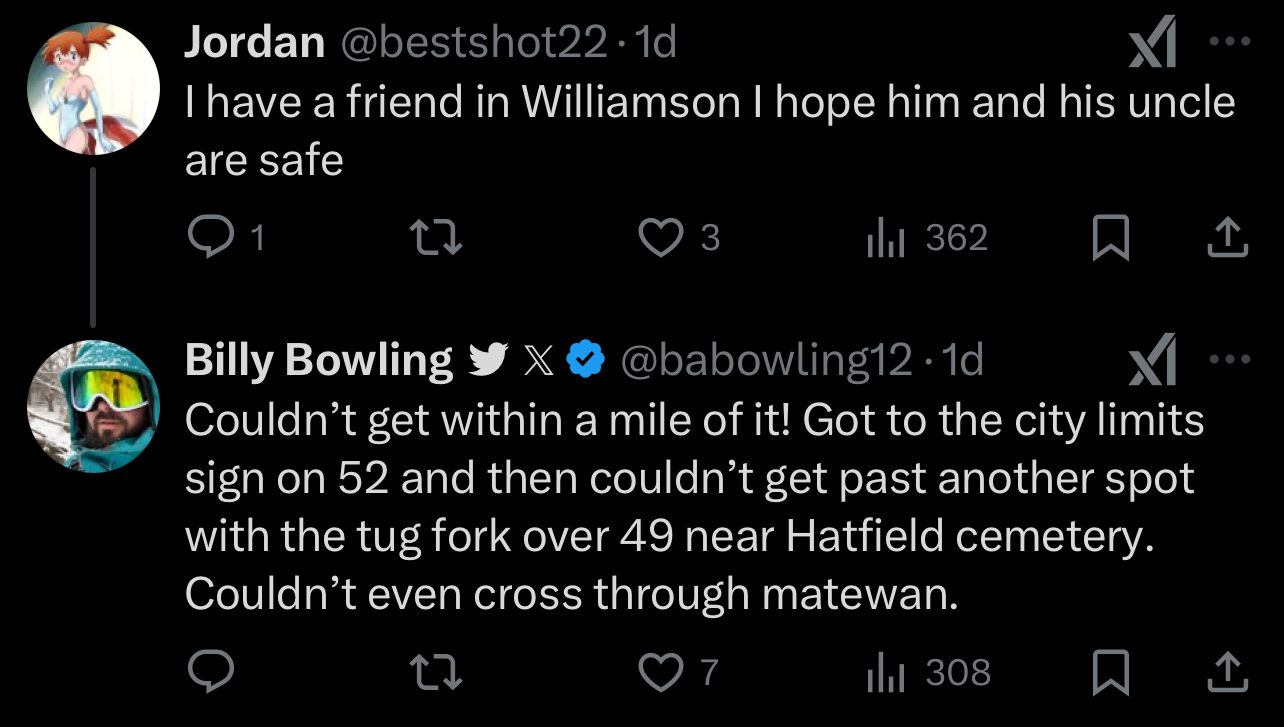Visit @babowling12 profile handle

pyautogui.click(x=767, y=360)
